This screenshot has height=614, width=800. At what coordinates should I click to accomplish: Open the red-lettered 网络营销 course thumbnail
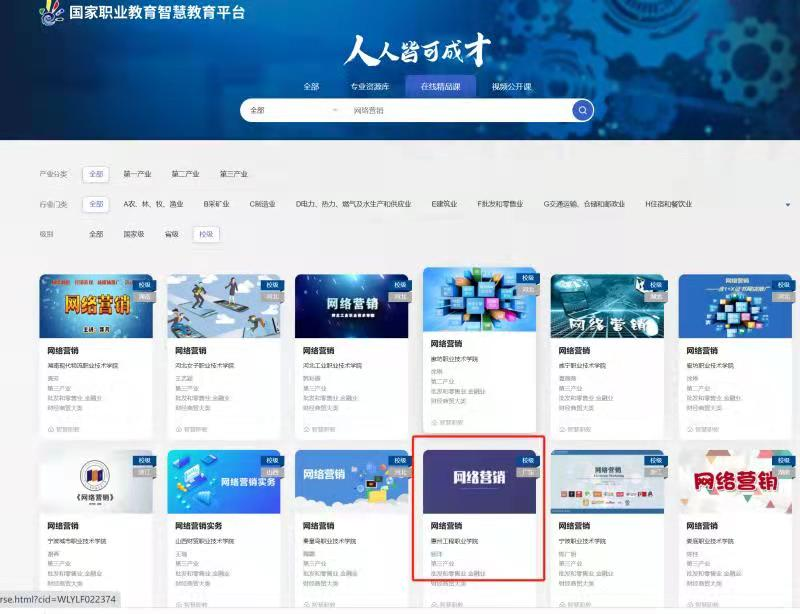tap(735, 482)
